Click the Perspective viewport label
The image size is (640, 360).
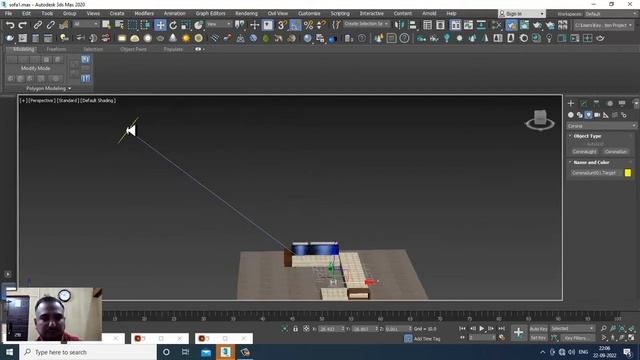pos(42,100)
